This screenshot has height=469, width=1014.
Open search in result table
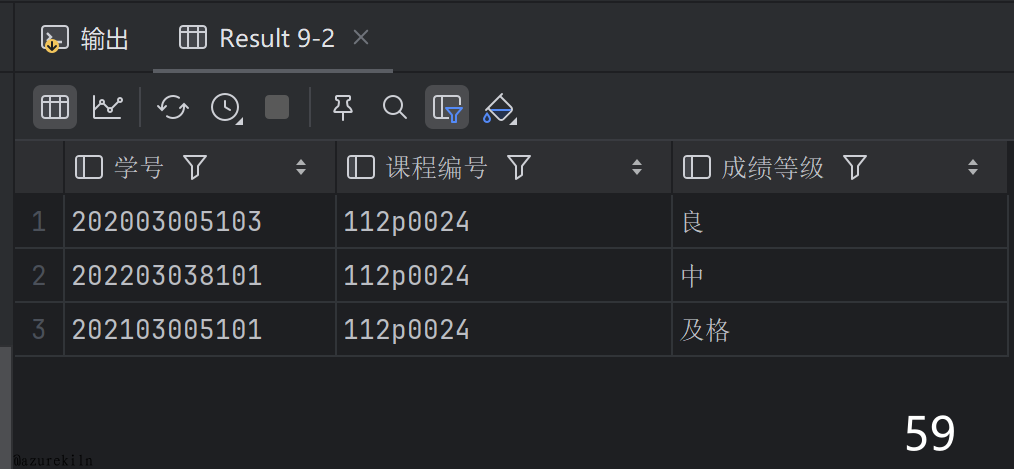click(395, 107)
